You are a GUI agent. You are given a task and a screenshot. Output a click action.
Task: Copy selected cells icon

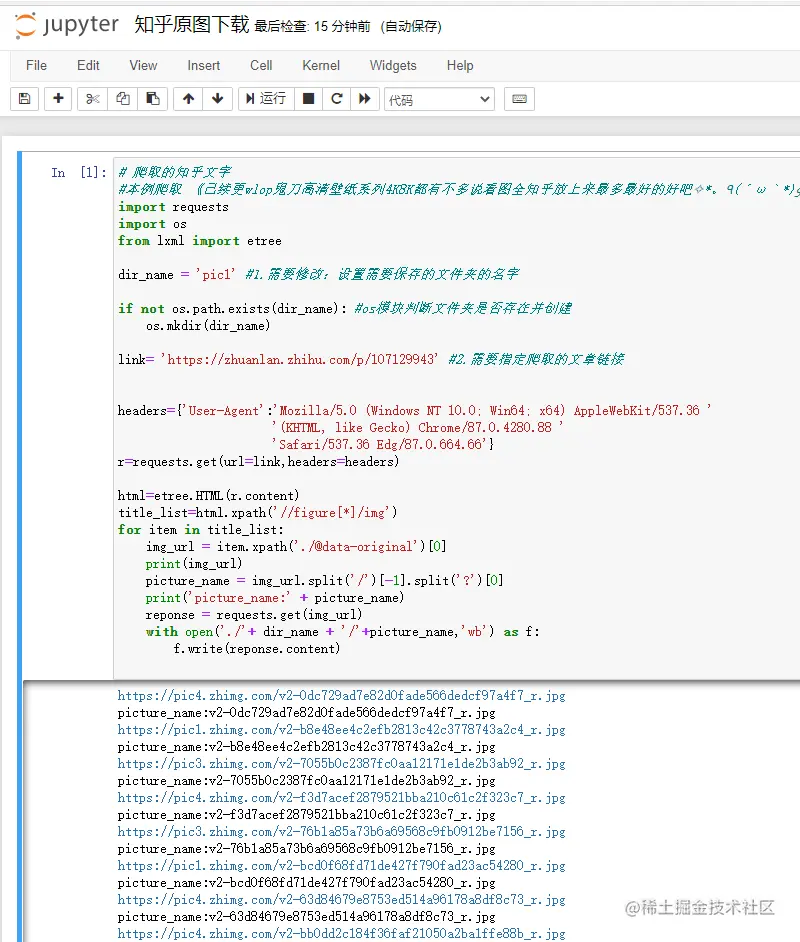[123, 99]
